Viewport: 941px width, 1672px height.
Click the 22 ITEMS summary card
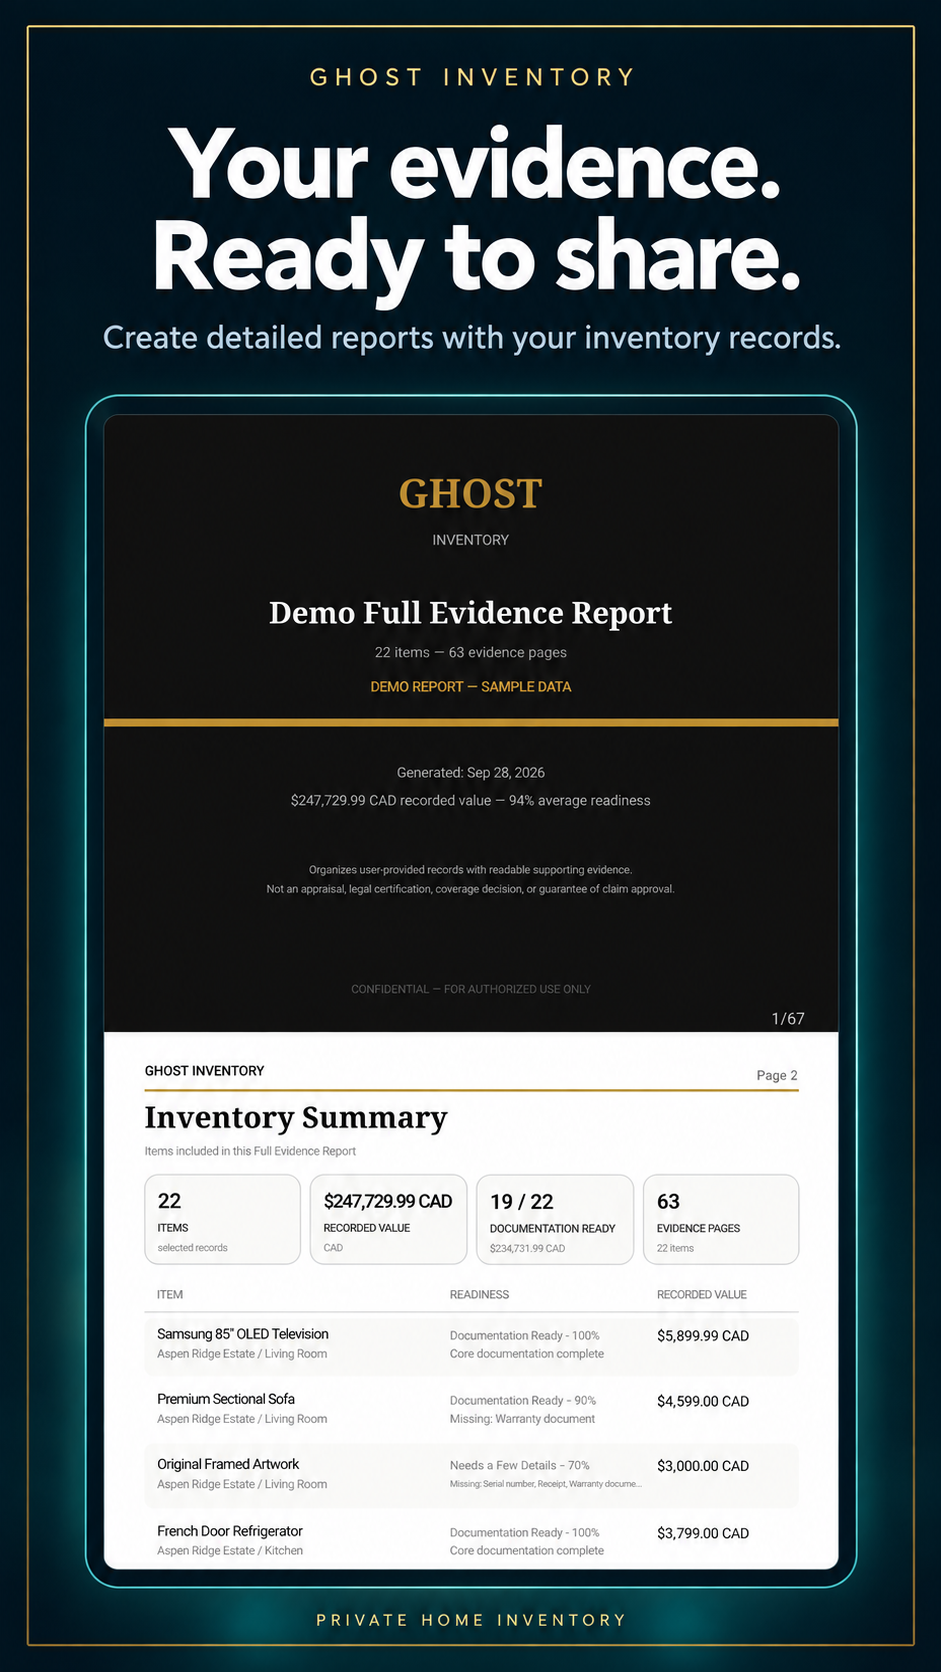tap(223, 1219)
